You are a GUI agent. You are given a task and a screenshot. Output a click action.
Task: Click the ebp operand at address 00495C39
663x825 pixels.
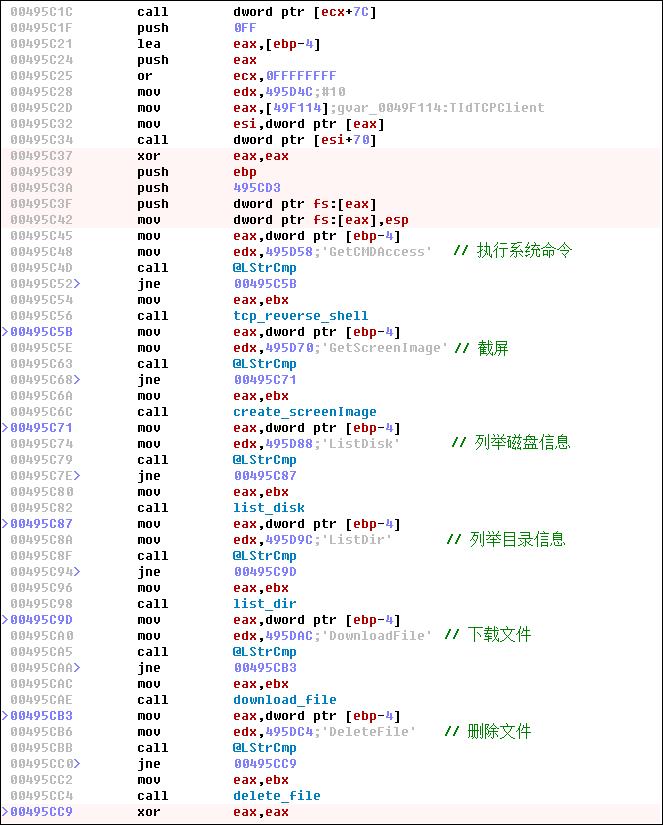[245, 172]
